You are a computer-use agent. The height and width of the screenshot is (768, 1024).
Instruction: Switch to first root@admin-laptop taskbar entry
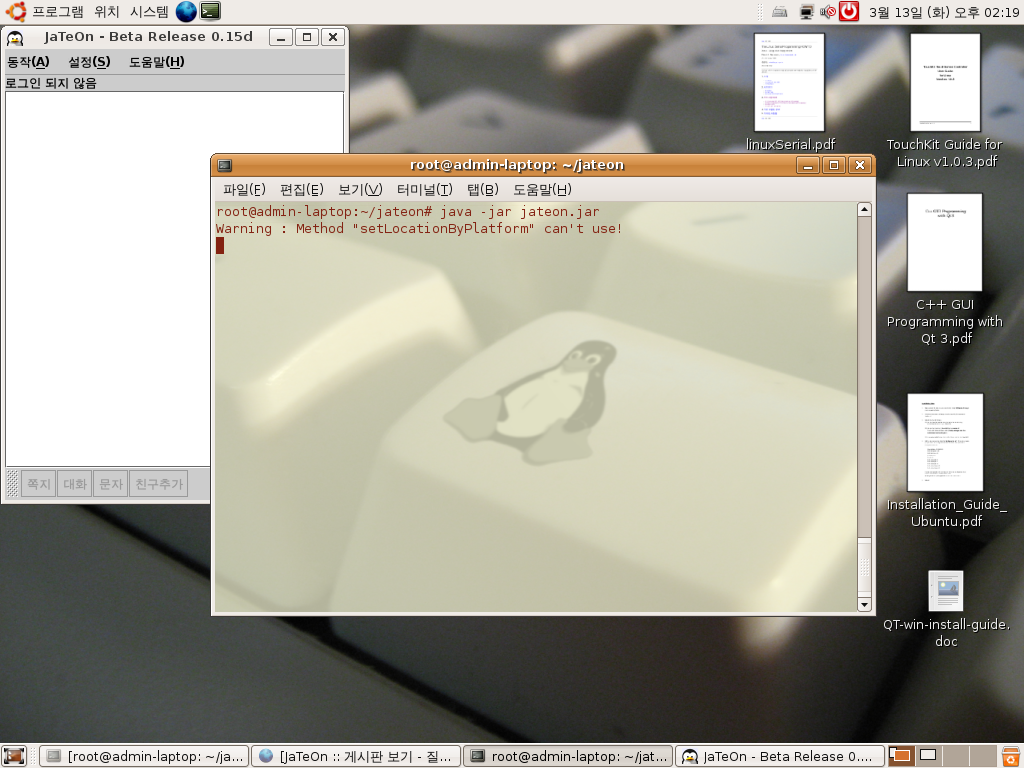tap(144, 756)
